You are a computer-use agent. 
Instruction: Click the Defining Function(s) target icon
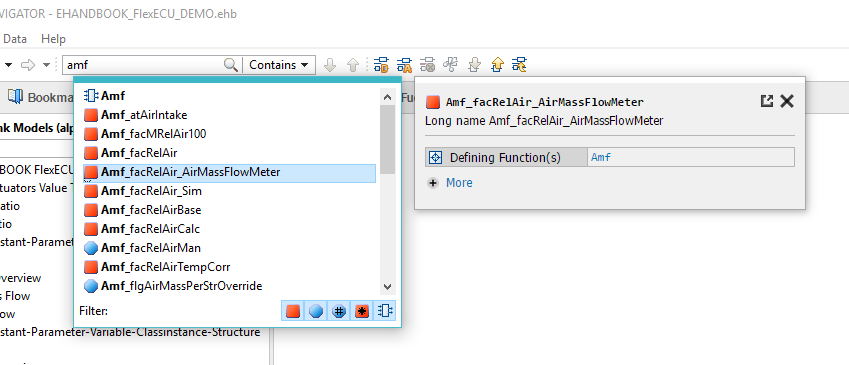(435, 158)
